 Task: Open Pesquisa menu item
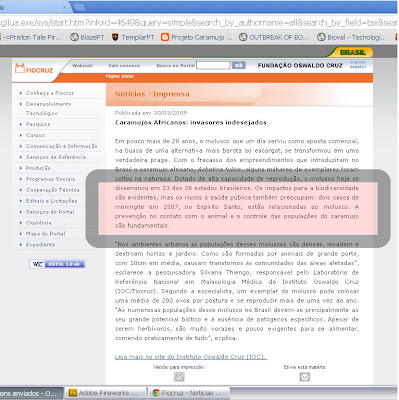pyautogui.click(x=38, y=124)
